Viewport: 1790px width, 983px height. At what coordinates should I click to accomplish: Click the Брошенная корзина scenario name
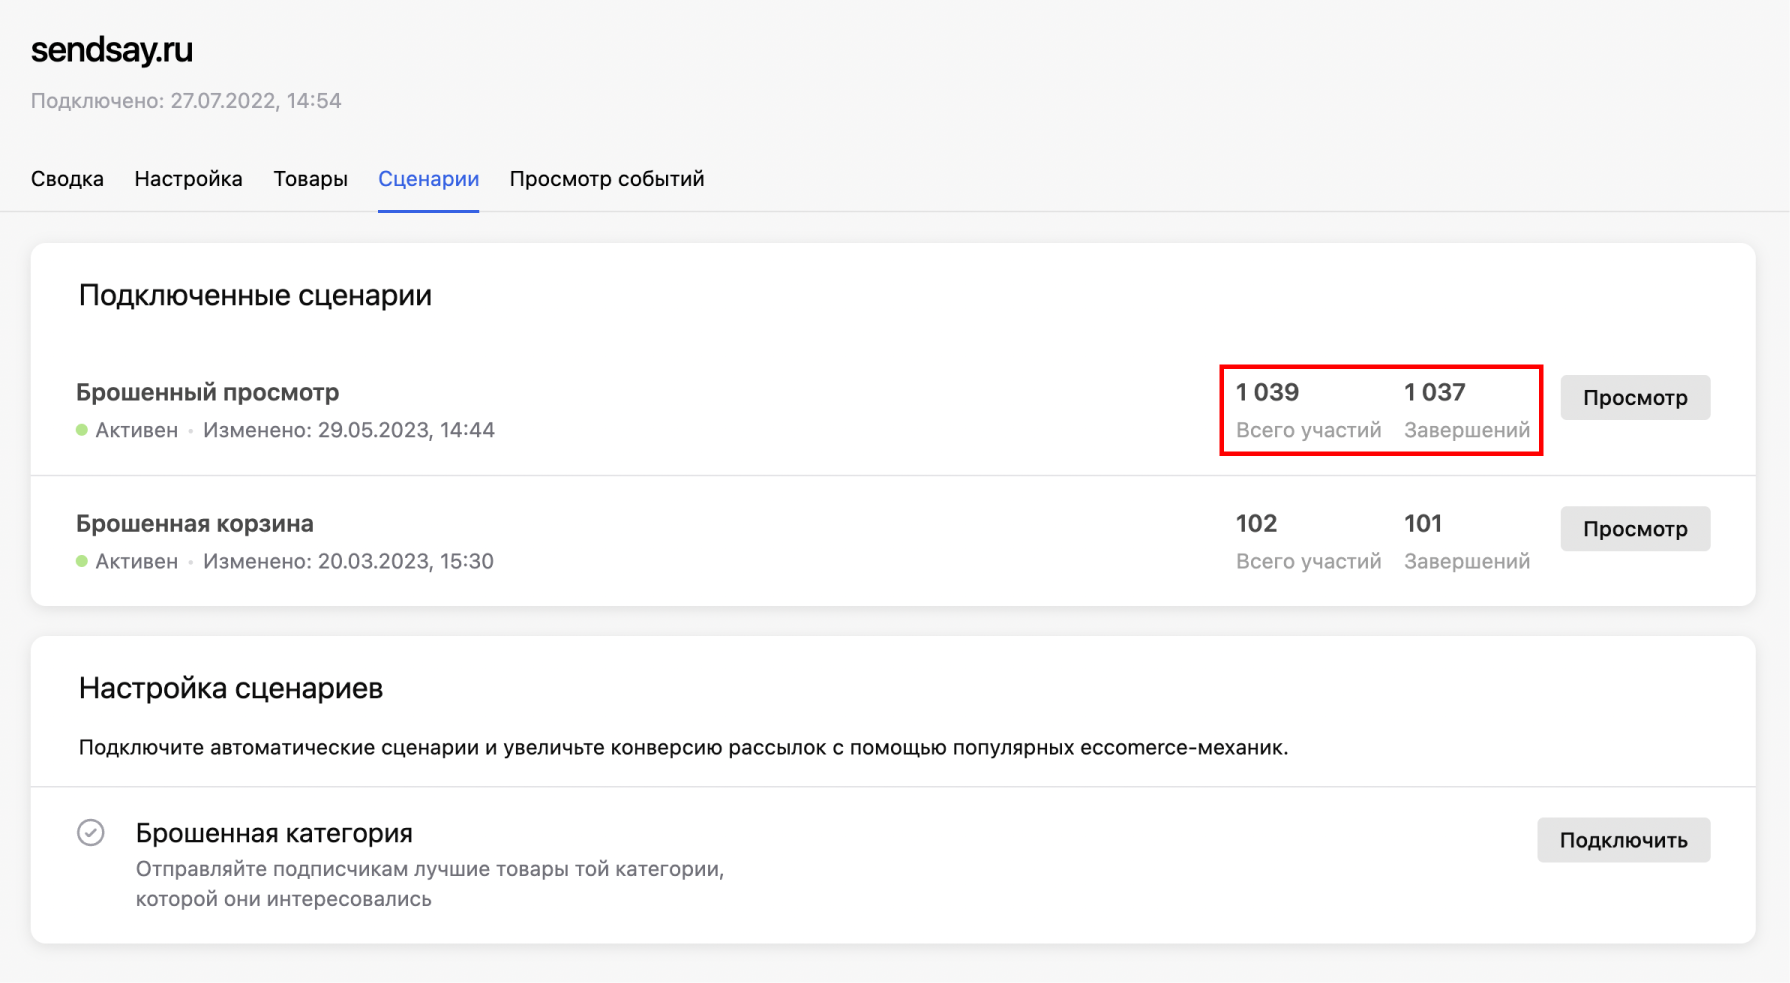[194, 523]
